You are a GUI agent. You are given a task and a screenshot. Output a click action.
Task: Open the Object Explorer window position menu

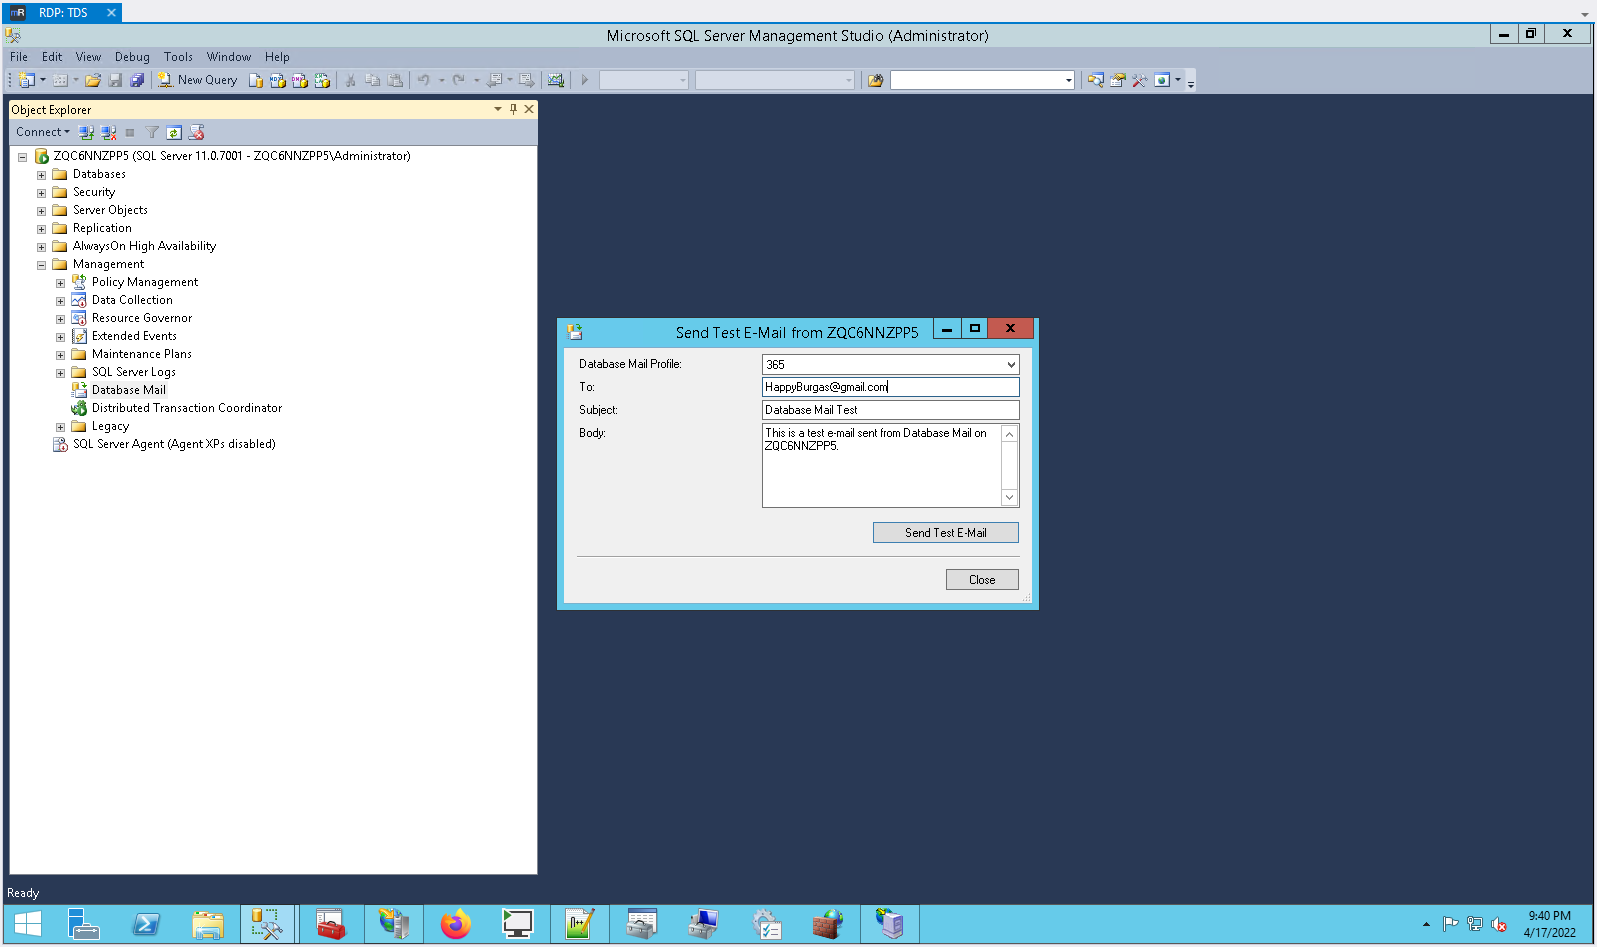click(498, 109)
